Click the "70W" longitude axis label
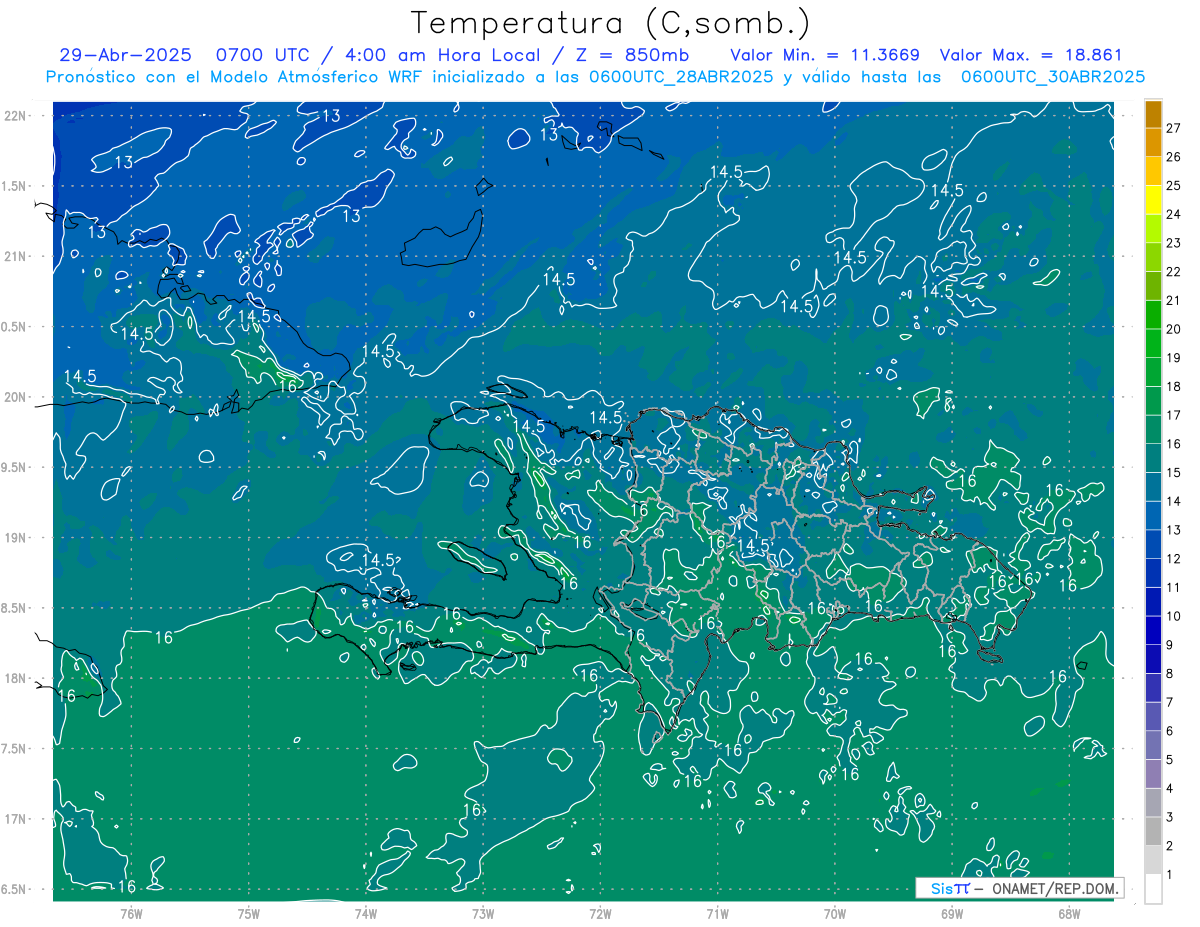The width and height of the screenshot is (1200, 927). 835,913
